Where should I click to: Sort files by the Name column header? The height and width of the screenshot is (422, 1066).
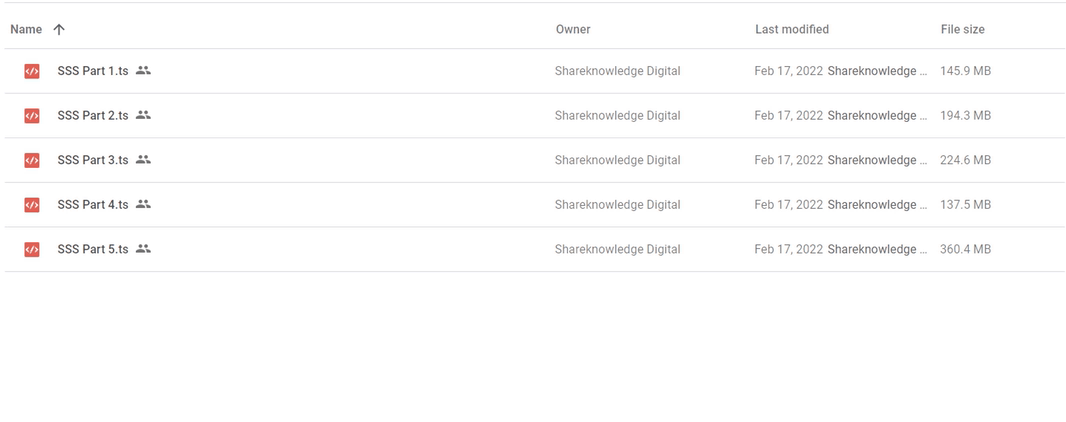(x=26, y=29)
